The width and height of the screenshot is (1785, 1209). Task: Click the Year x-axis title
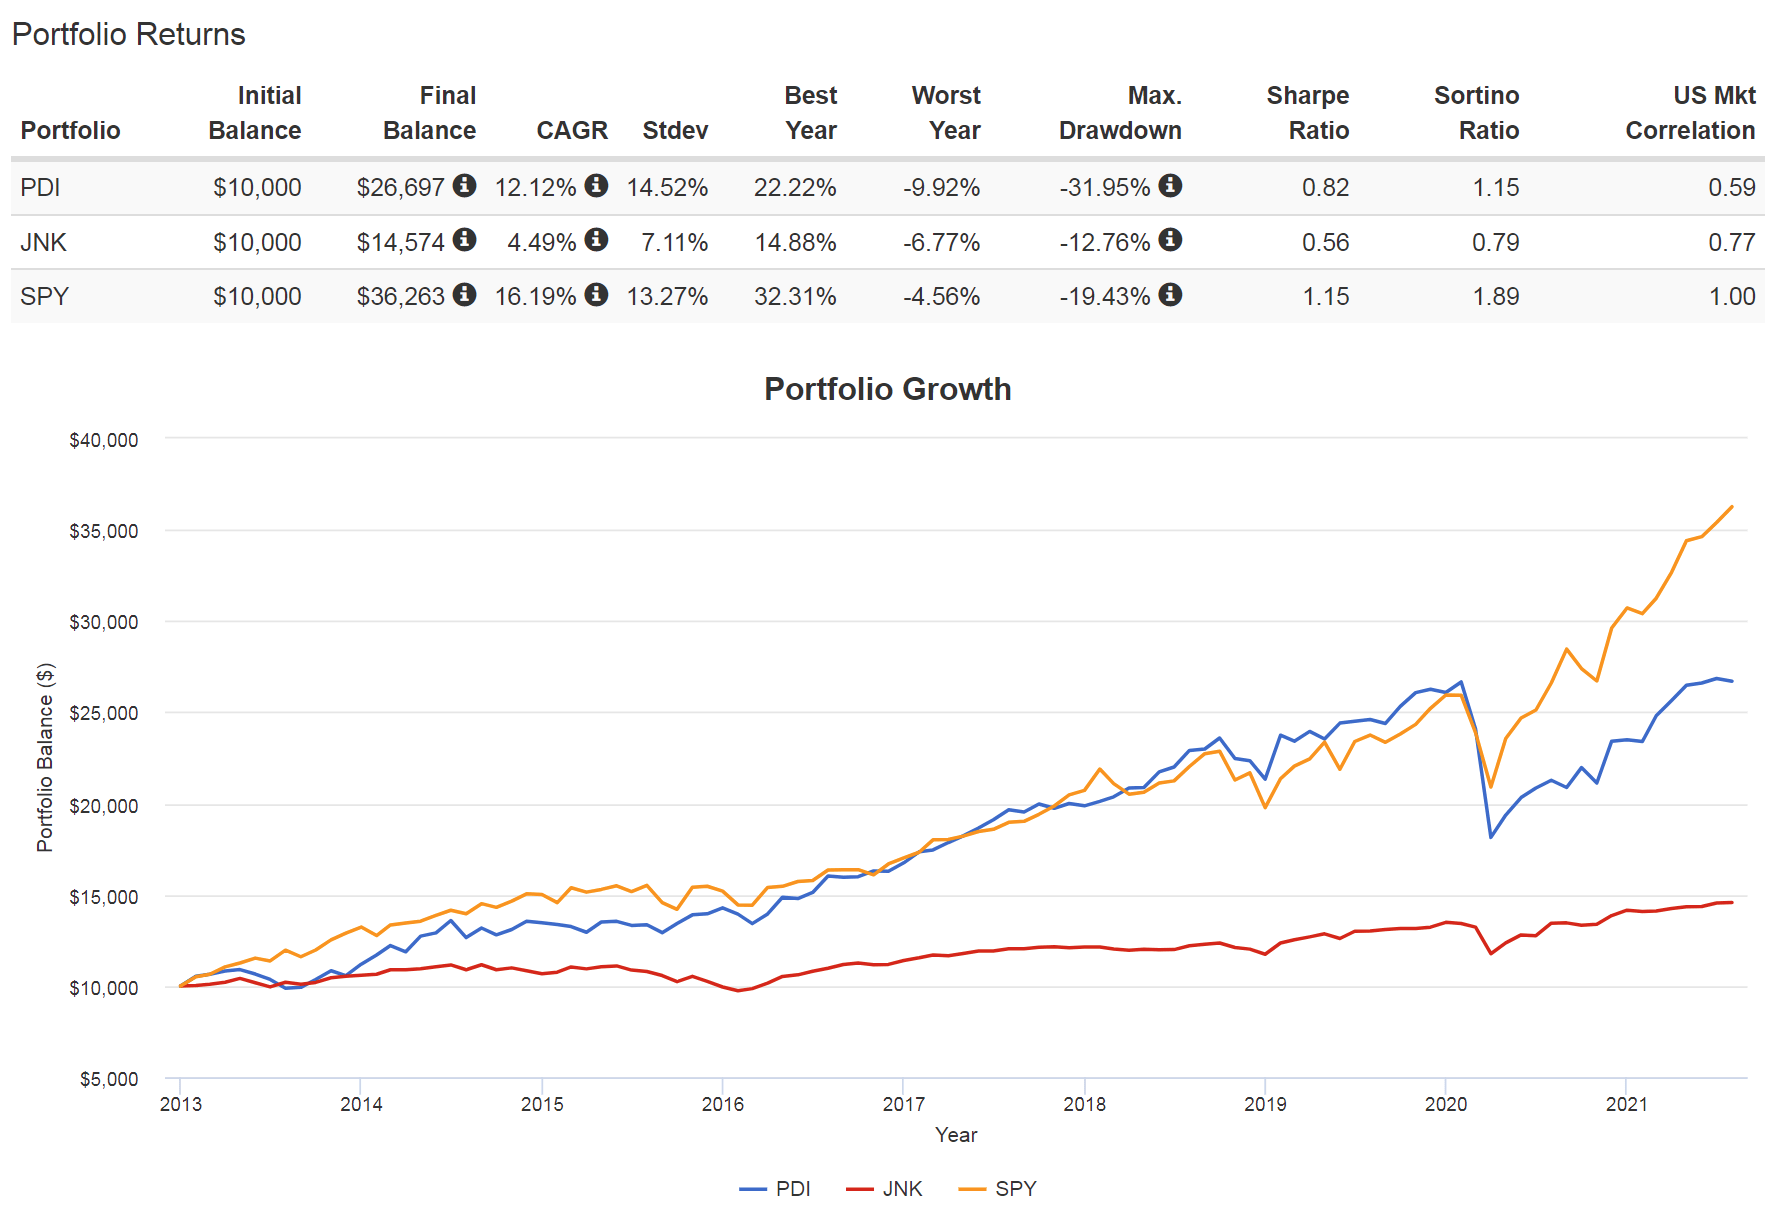coord(956,1135)
